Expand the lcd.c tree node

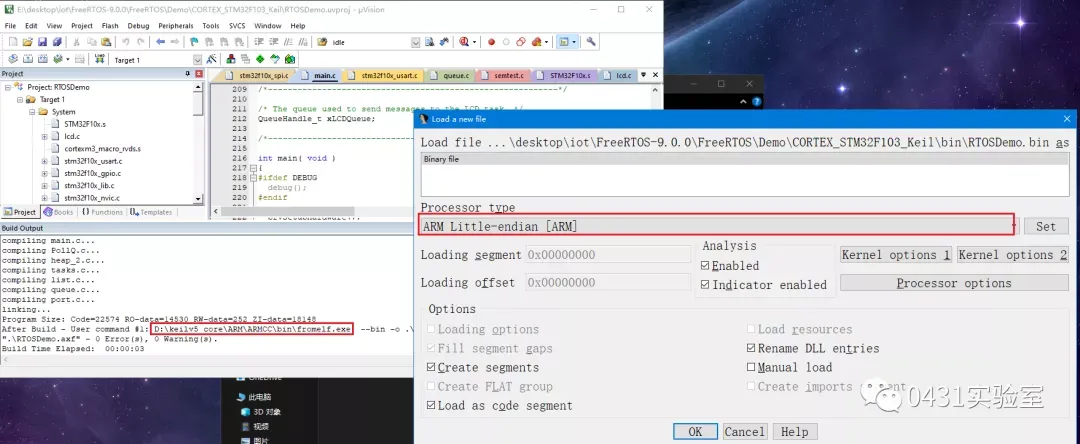point(45,136)
